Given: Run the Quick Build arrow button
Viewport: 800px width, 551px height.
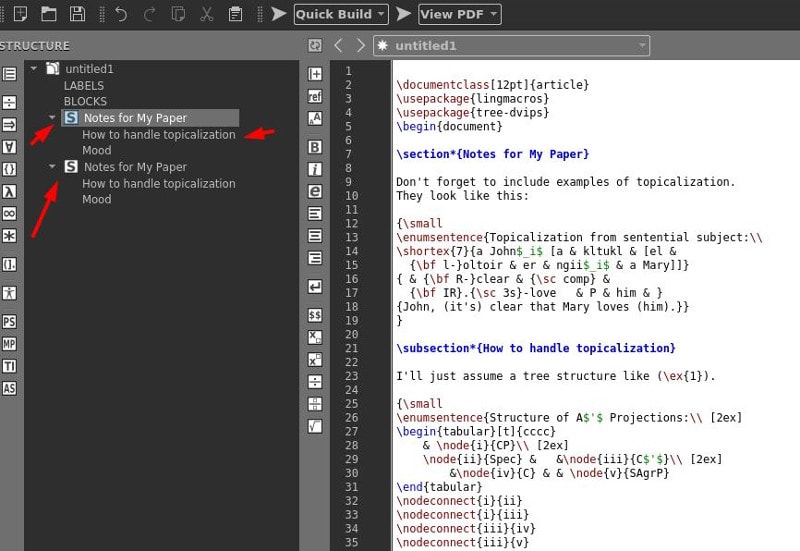Looking at the screenshot, I should [x=278, y=14].
